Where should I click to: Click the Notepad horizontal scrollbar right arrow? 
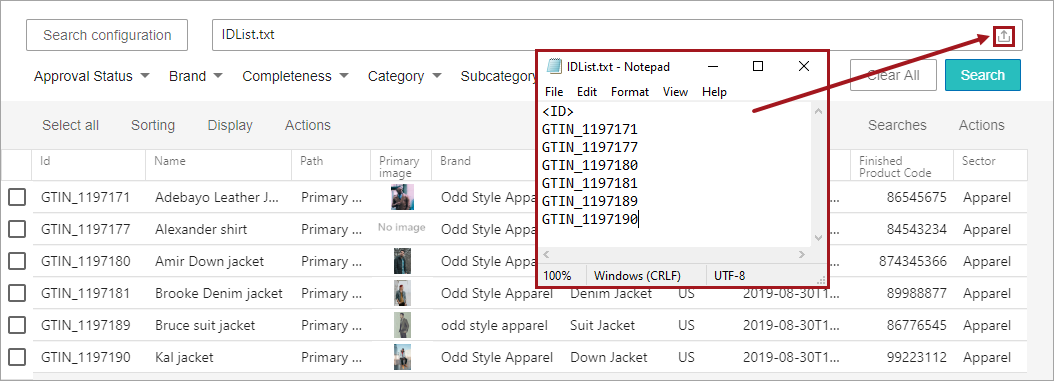801,255
